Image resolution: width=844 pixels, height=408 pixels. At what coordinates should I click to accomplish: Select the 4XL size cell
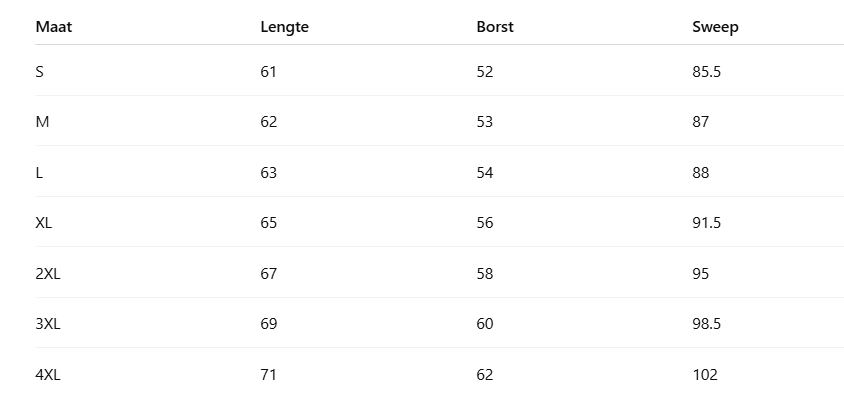[48, 375]
